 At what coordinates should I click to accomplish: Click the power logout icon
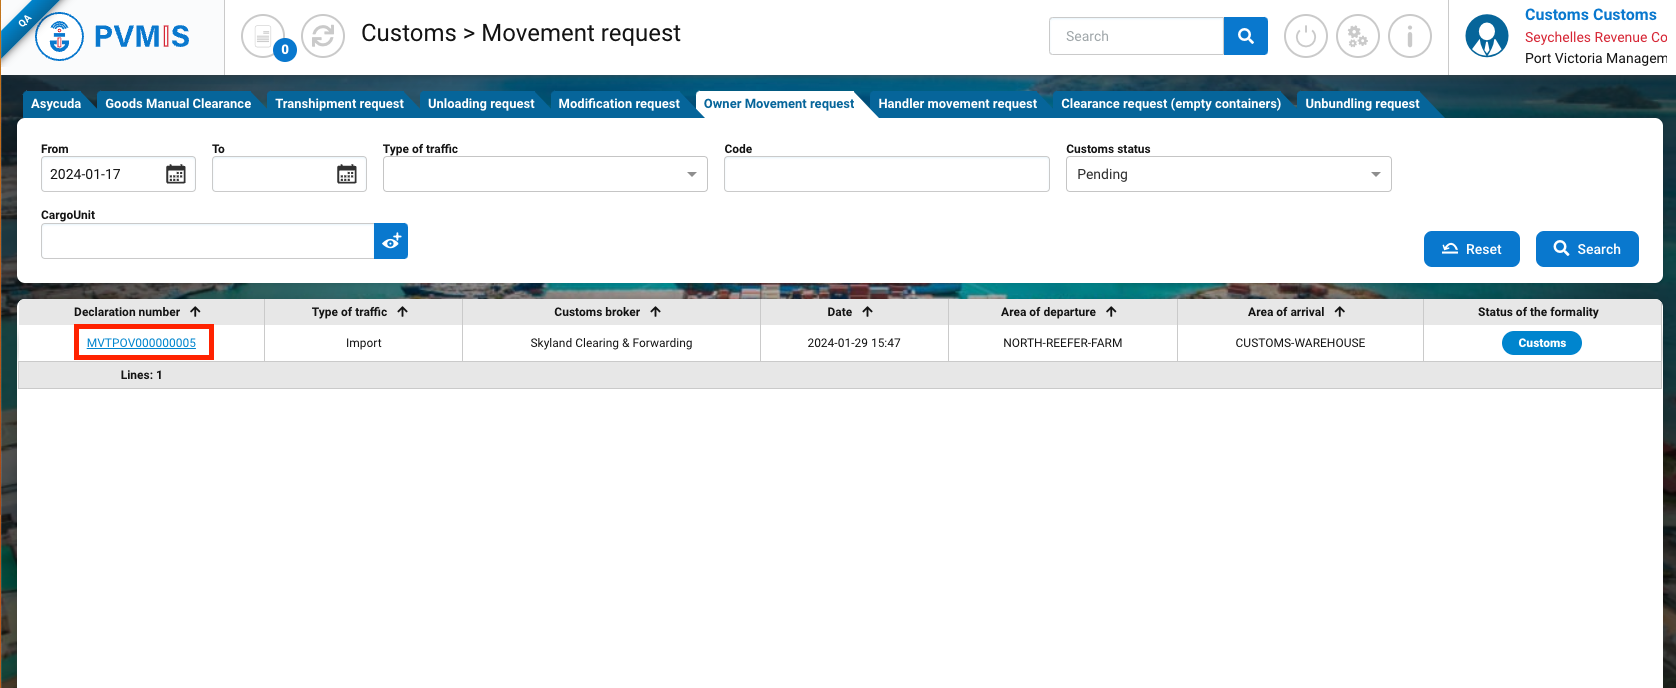pos(1305,37)
